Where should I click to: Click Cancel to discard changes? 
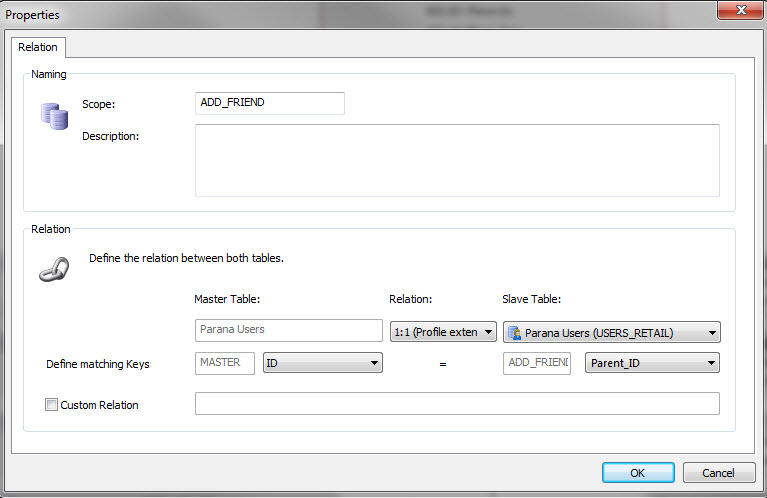pyautogui.click(x=718, y=473)
